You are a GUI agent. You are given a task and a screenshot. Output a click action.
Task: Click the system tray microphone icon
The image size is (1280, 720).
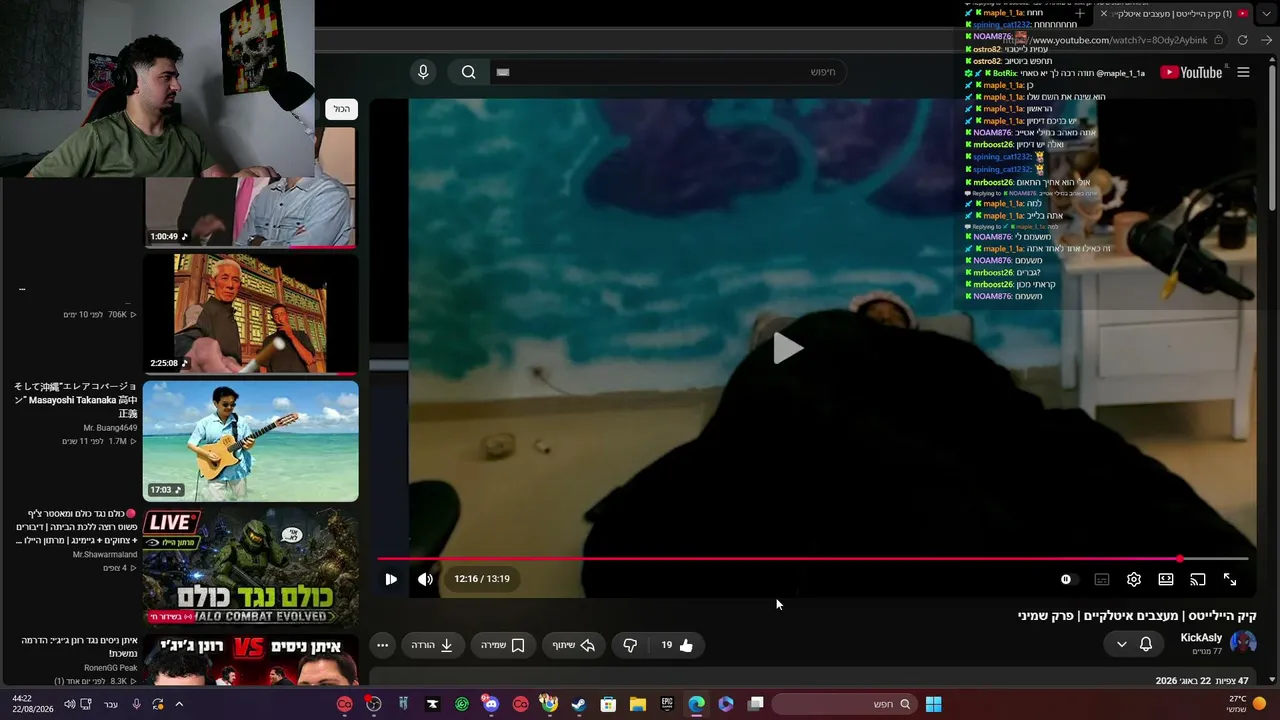point(136,704)
